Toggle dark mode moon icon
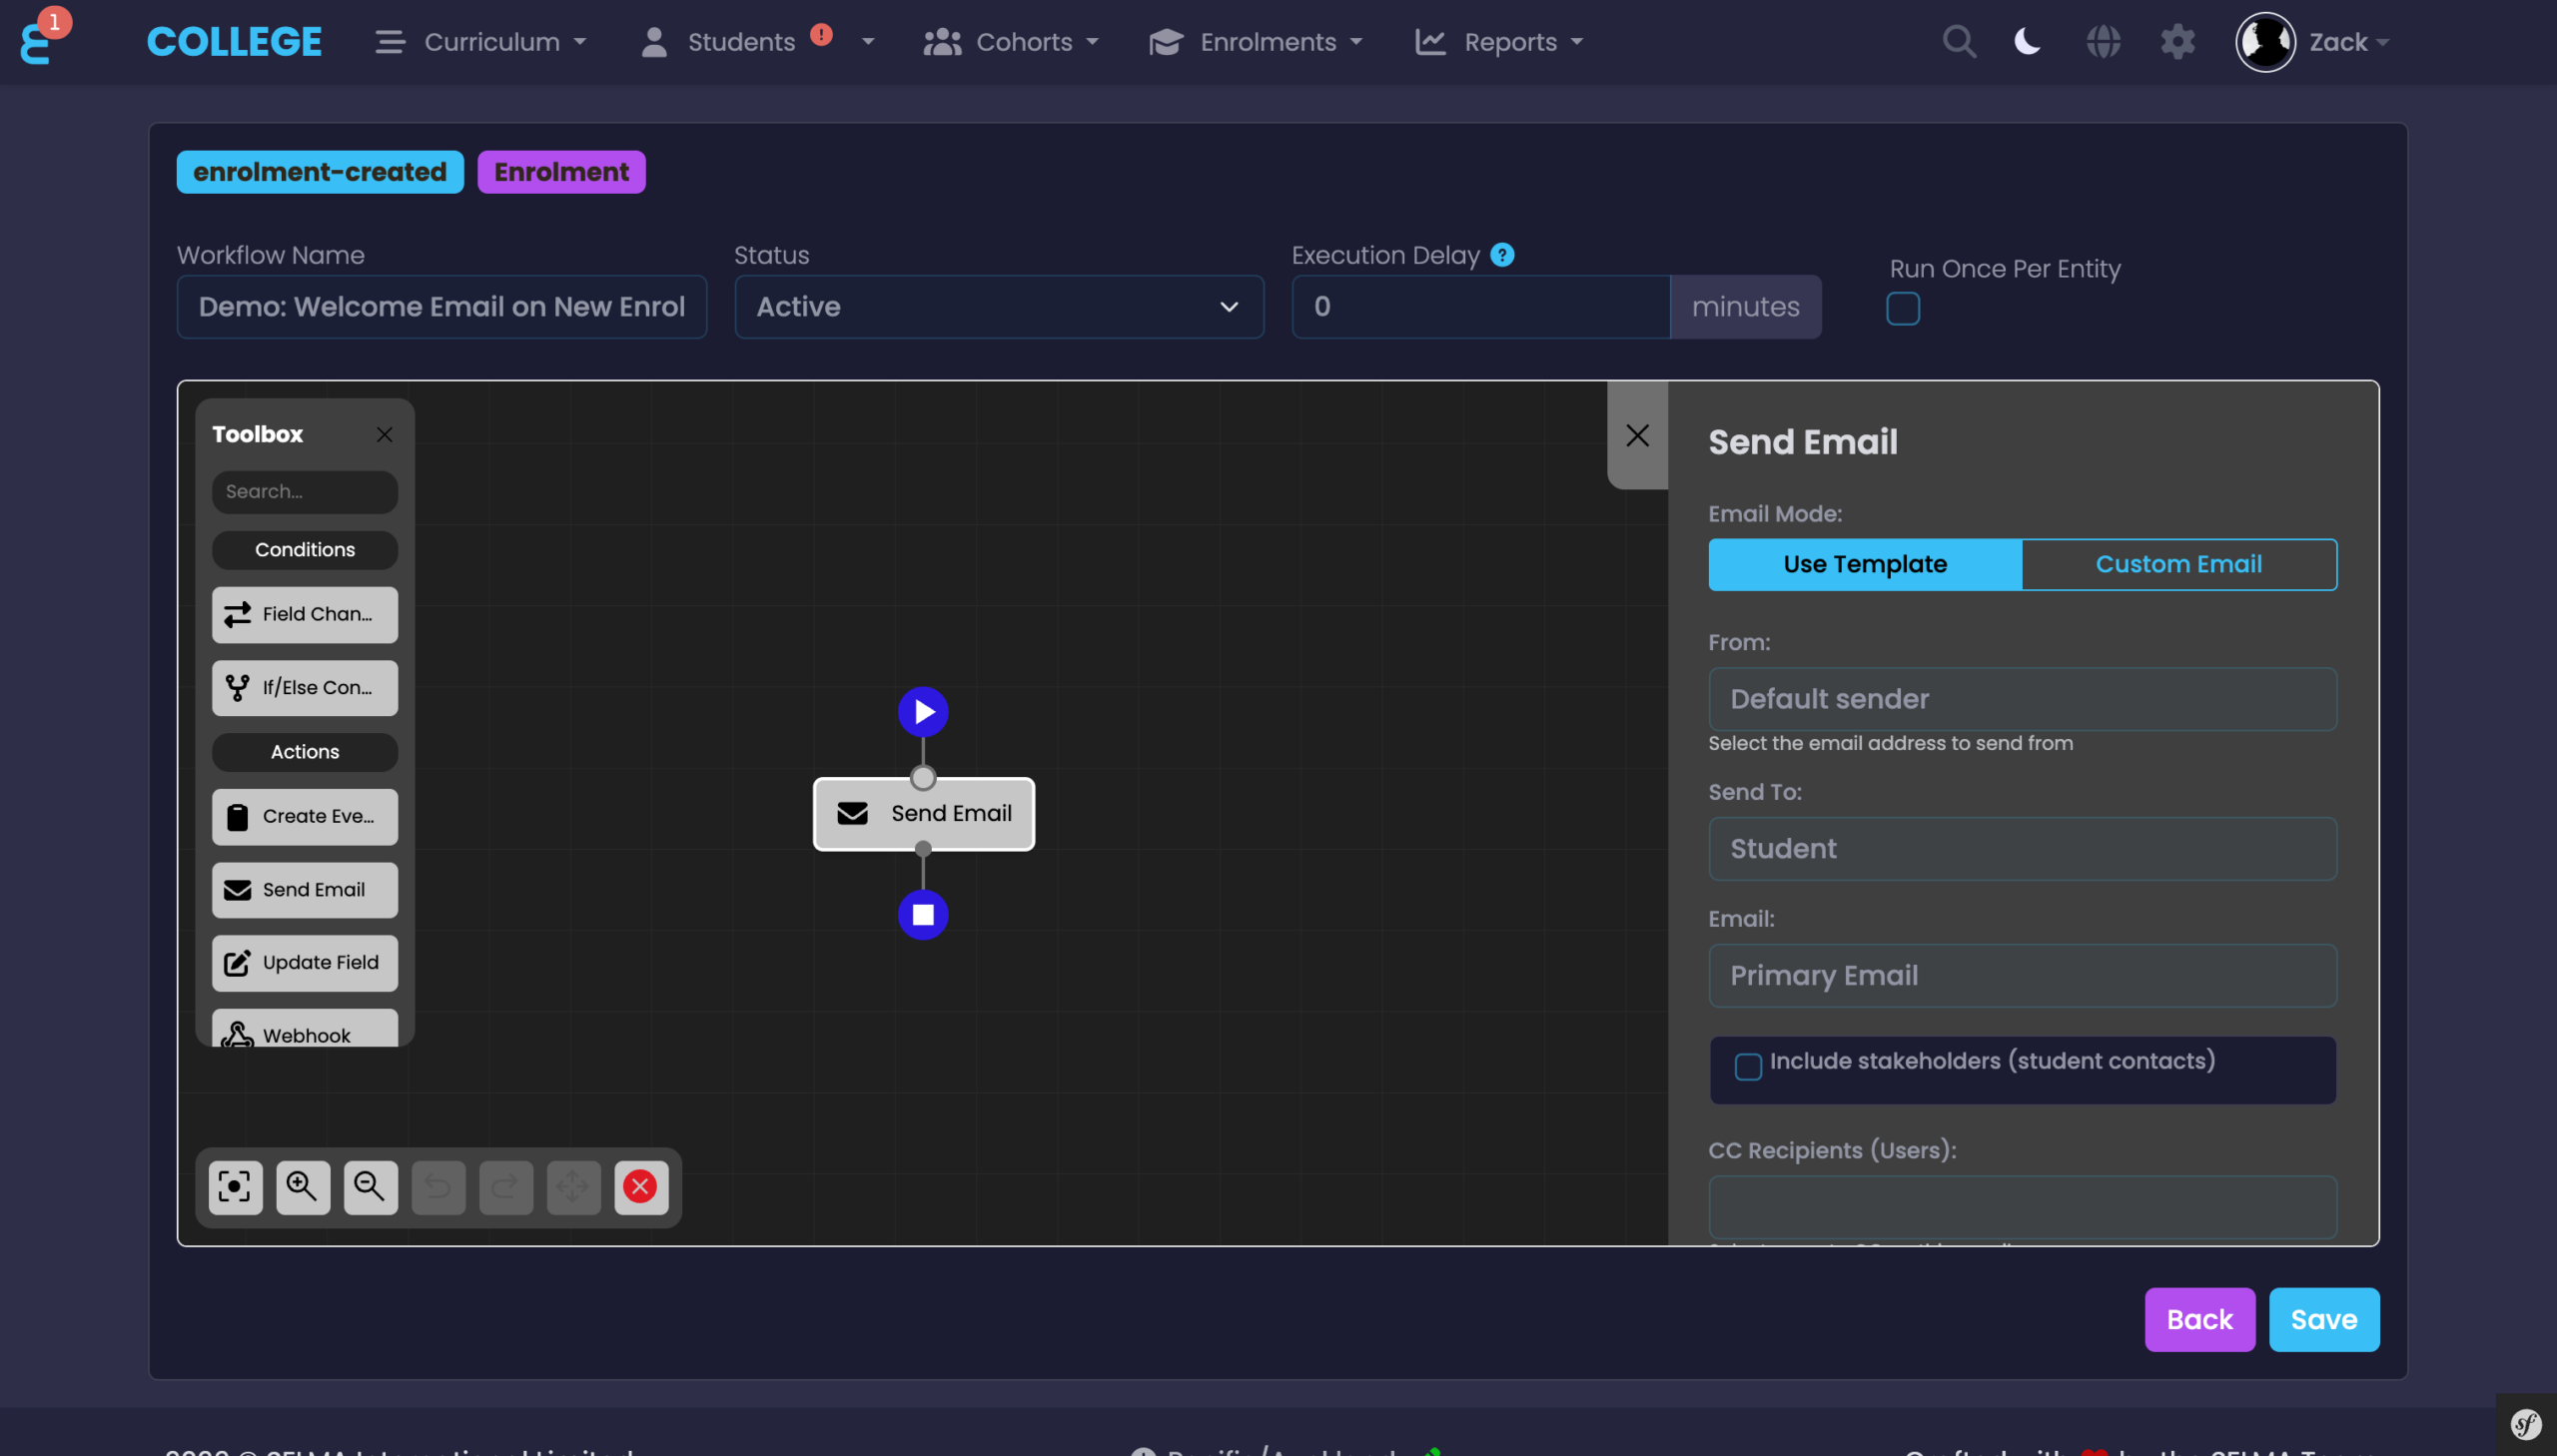This screenshot has height=1456, width=2557. tap(2027, 42)
